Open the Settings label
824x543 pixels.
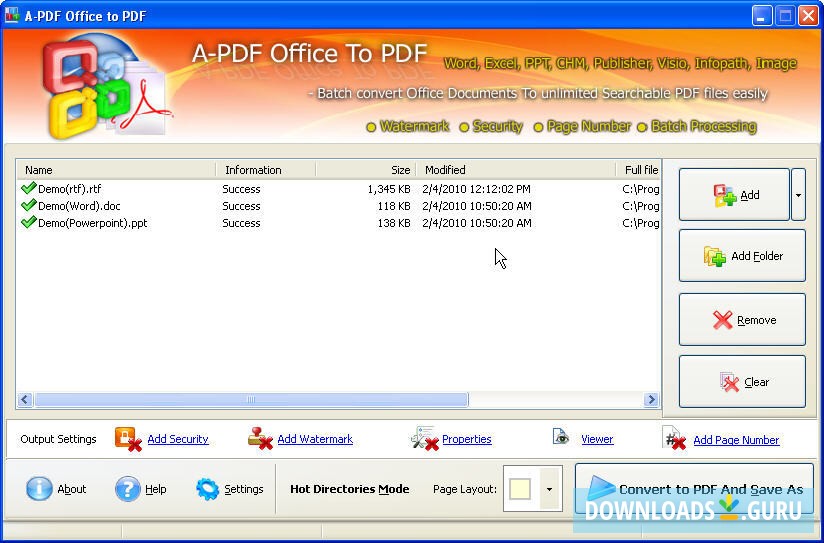pos(243,489)
